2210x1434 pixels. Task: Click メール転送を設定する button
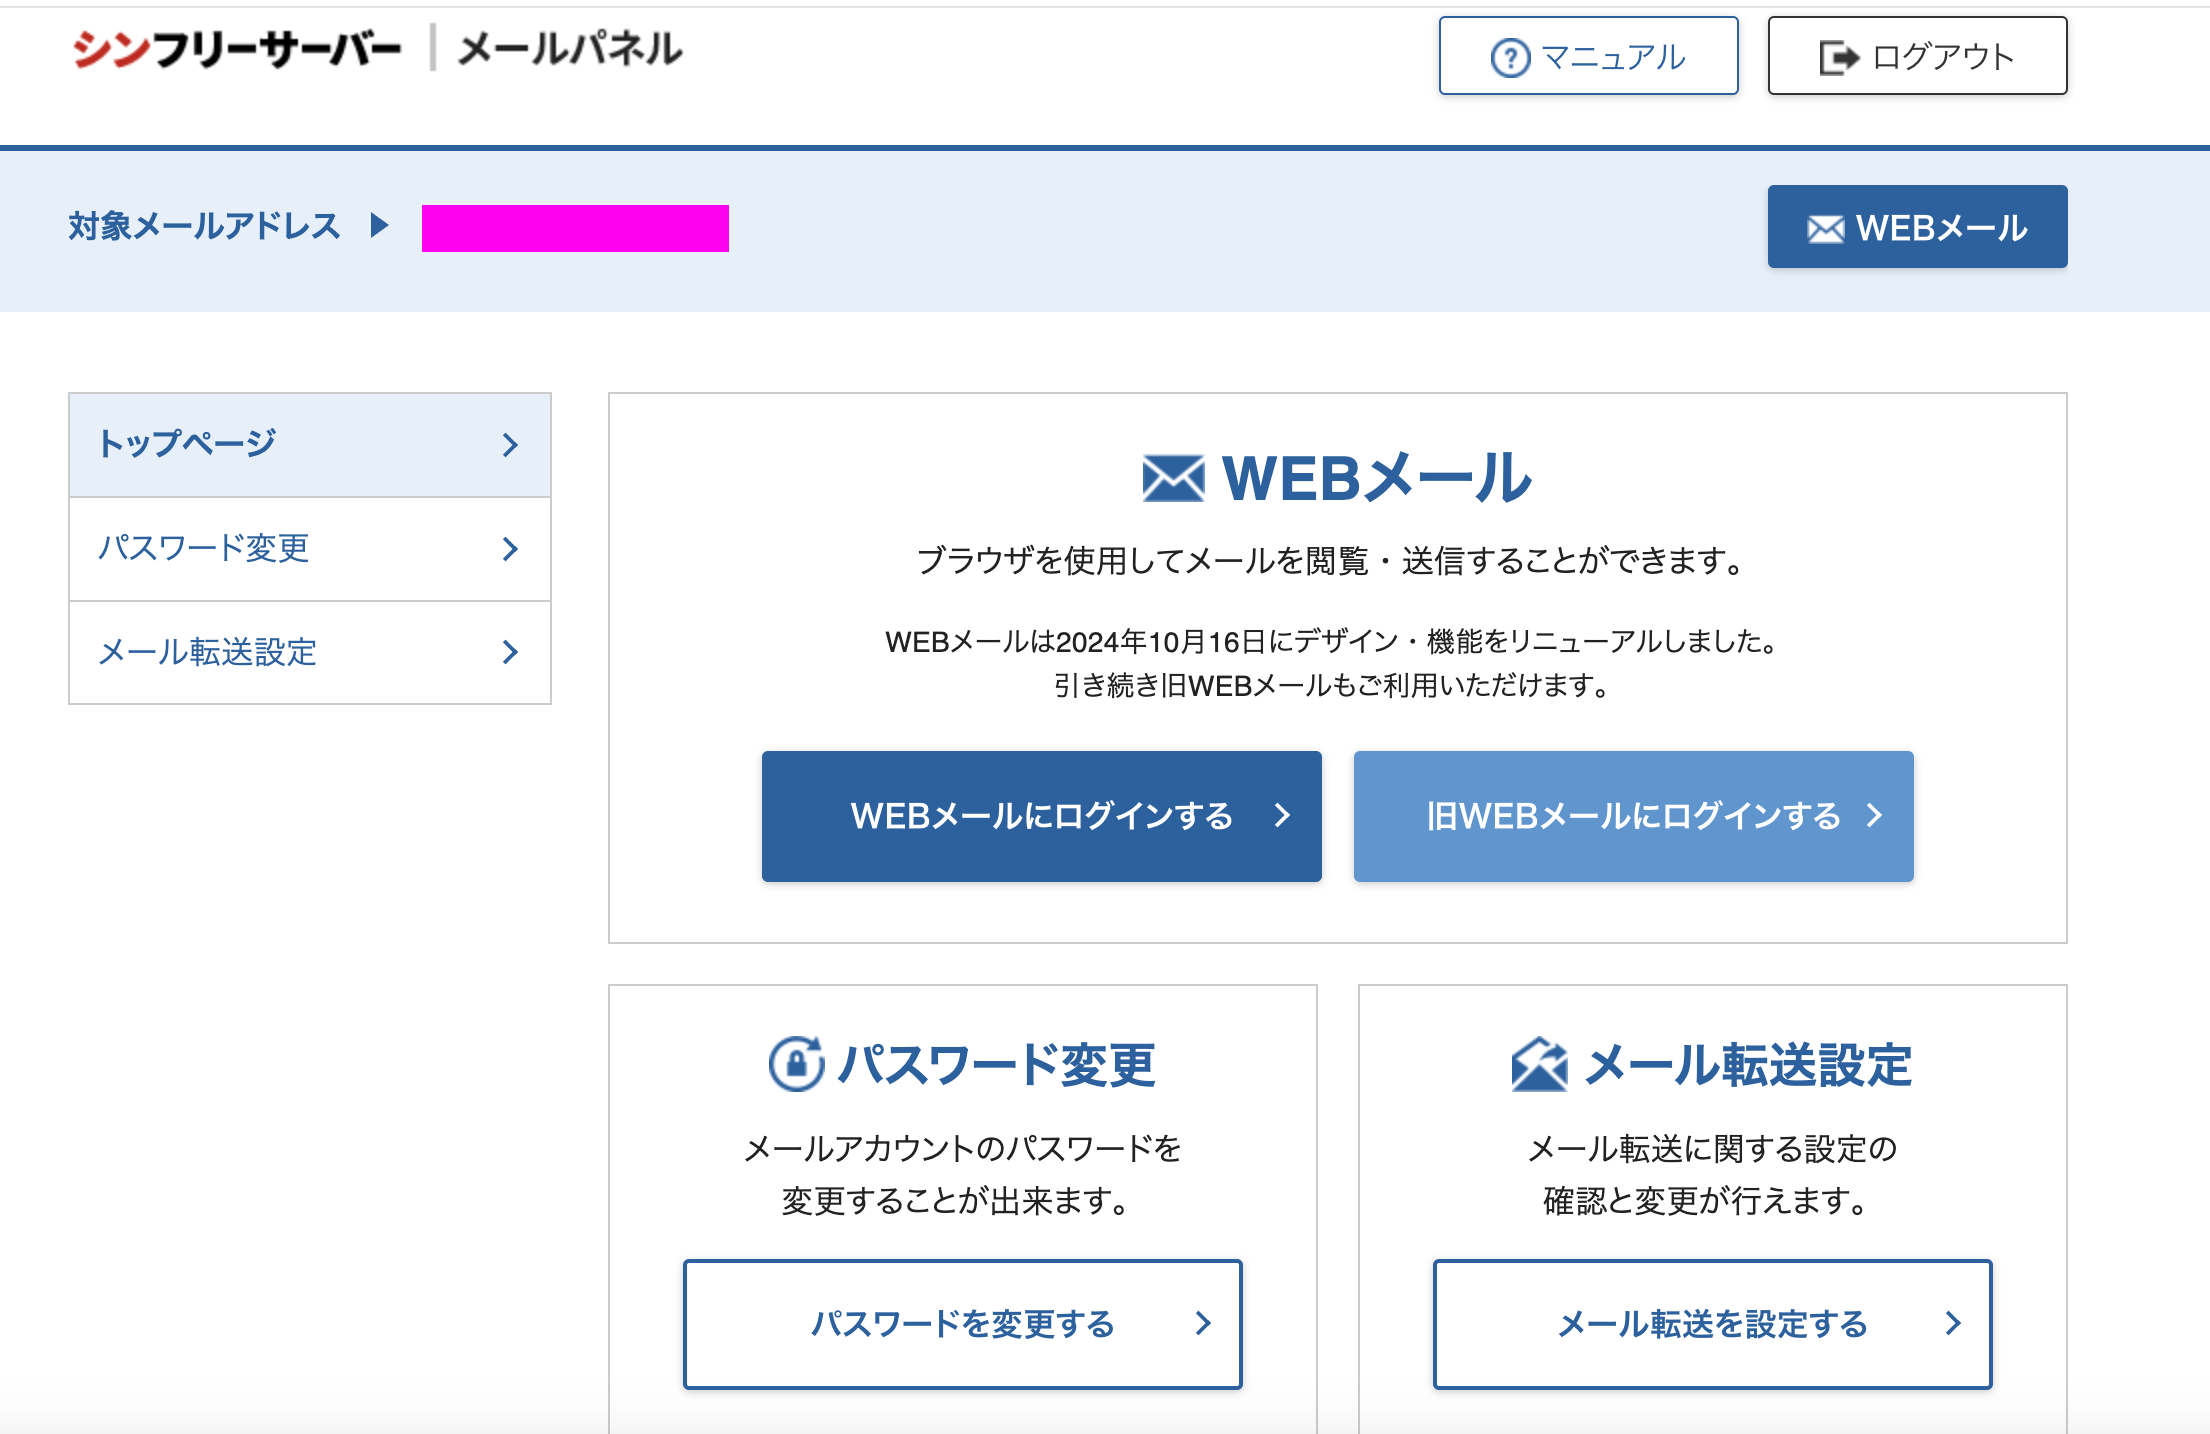pos(1712,1324)
